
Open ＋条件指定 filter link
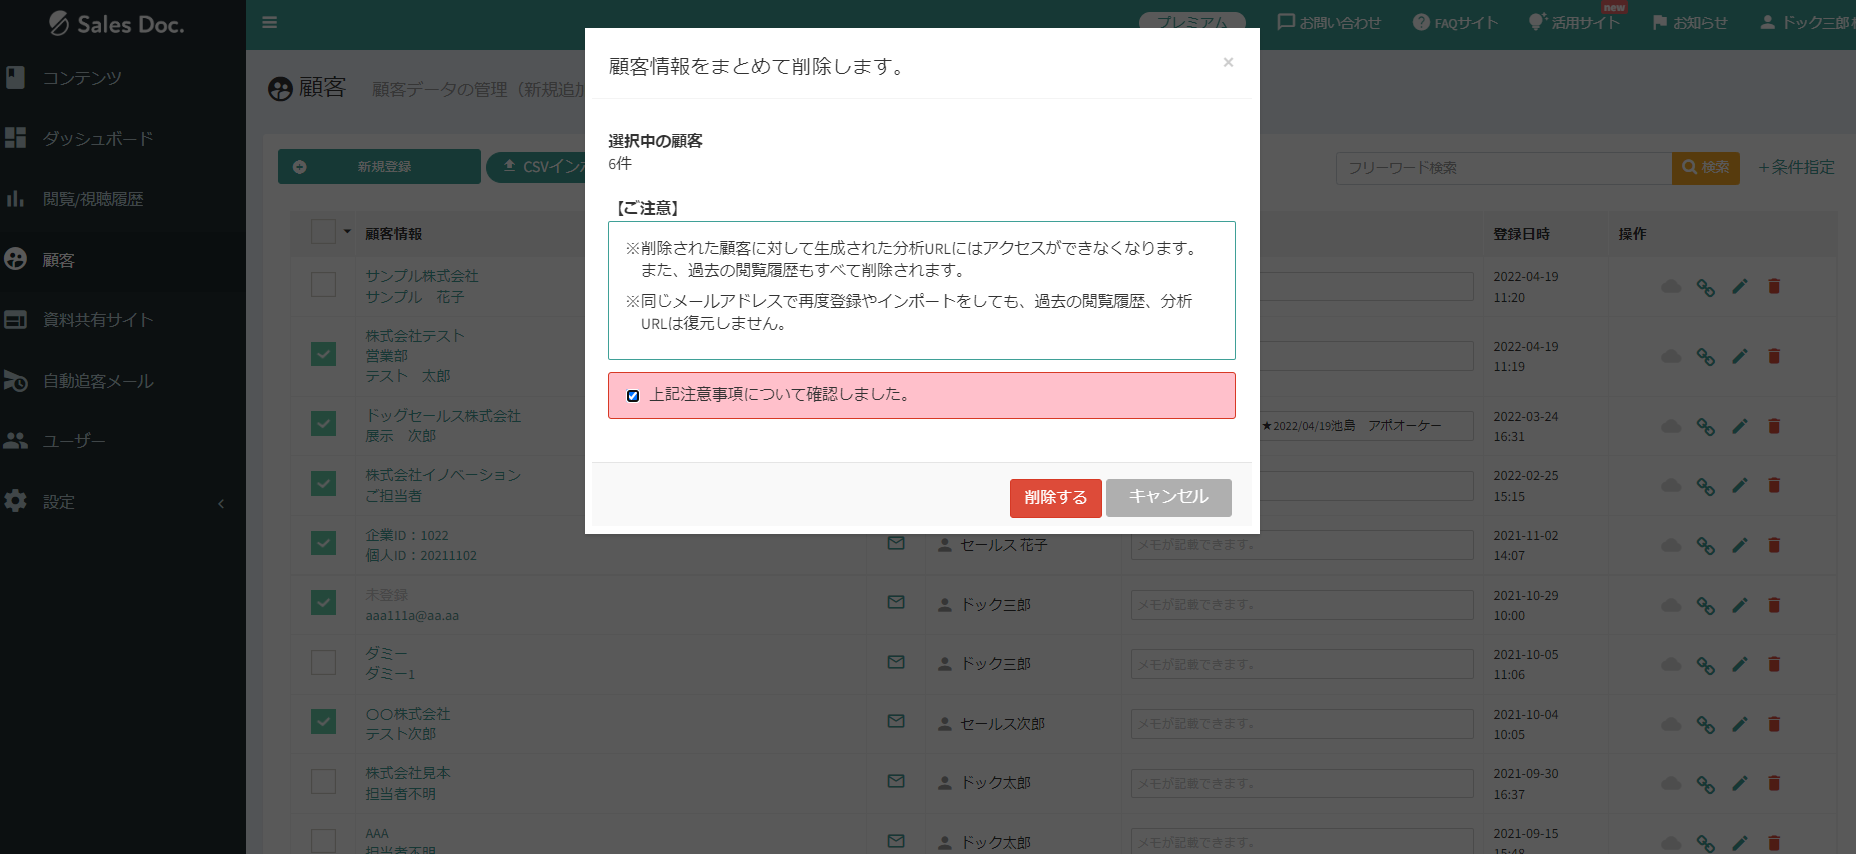tap(1796, 168)
